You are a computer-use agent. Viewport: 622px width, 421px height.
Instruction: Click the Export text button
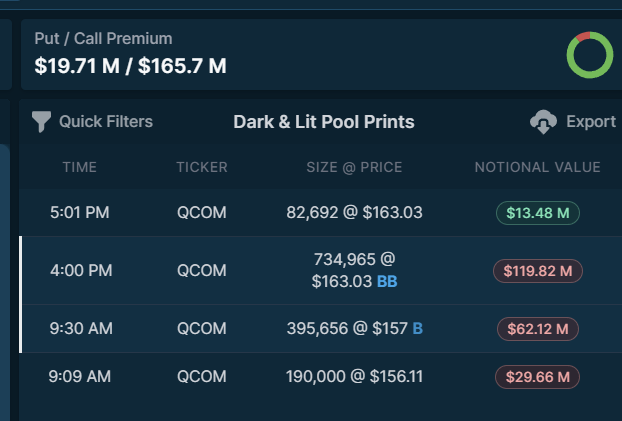591,121
